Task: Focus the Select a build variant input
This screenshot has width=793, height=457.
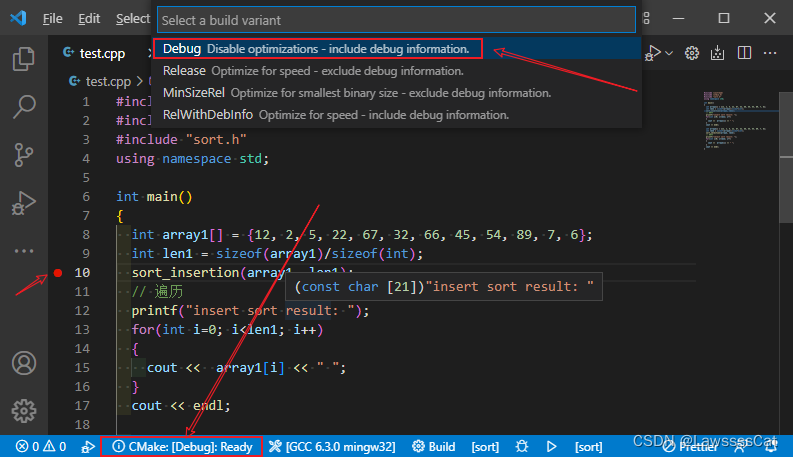Action: point(396,20)
